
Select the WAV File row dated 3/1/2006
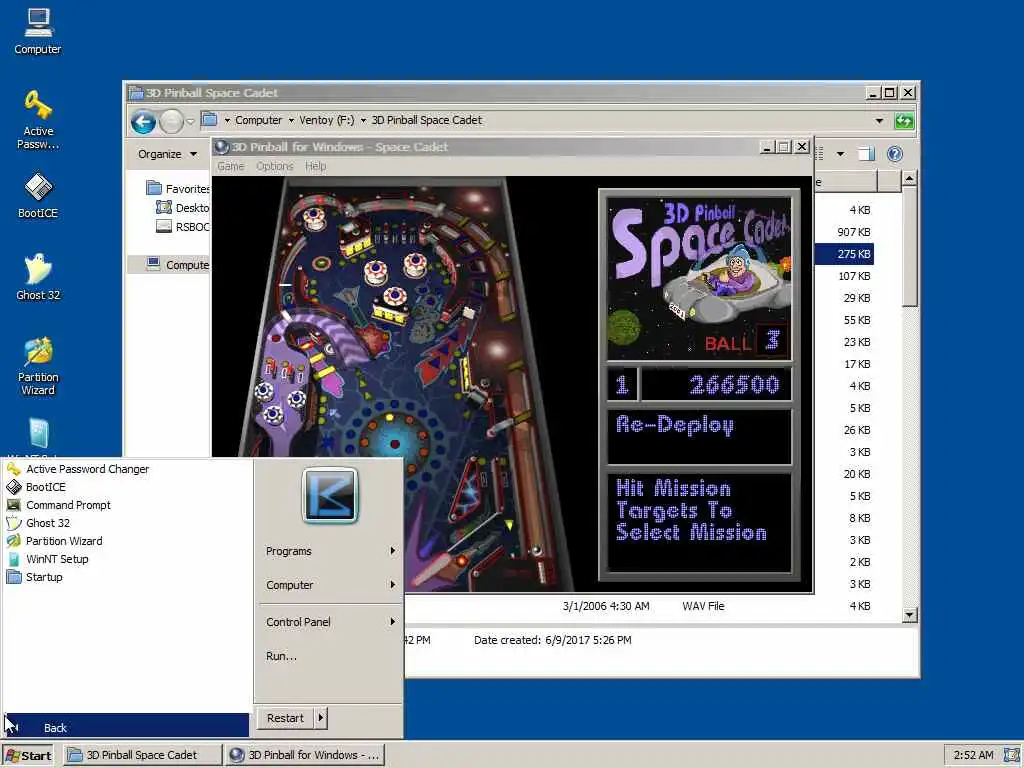pos(640,606)
